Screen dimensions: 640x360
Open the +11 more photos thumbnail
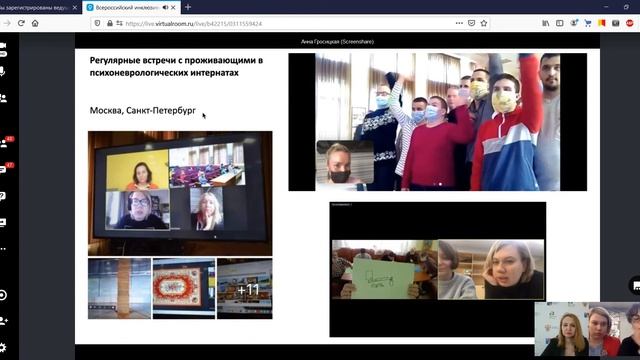click(244, 289)
